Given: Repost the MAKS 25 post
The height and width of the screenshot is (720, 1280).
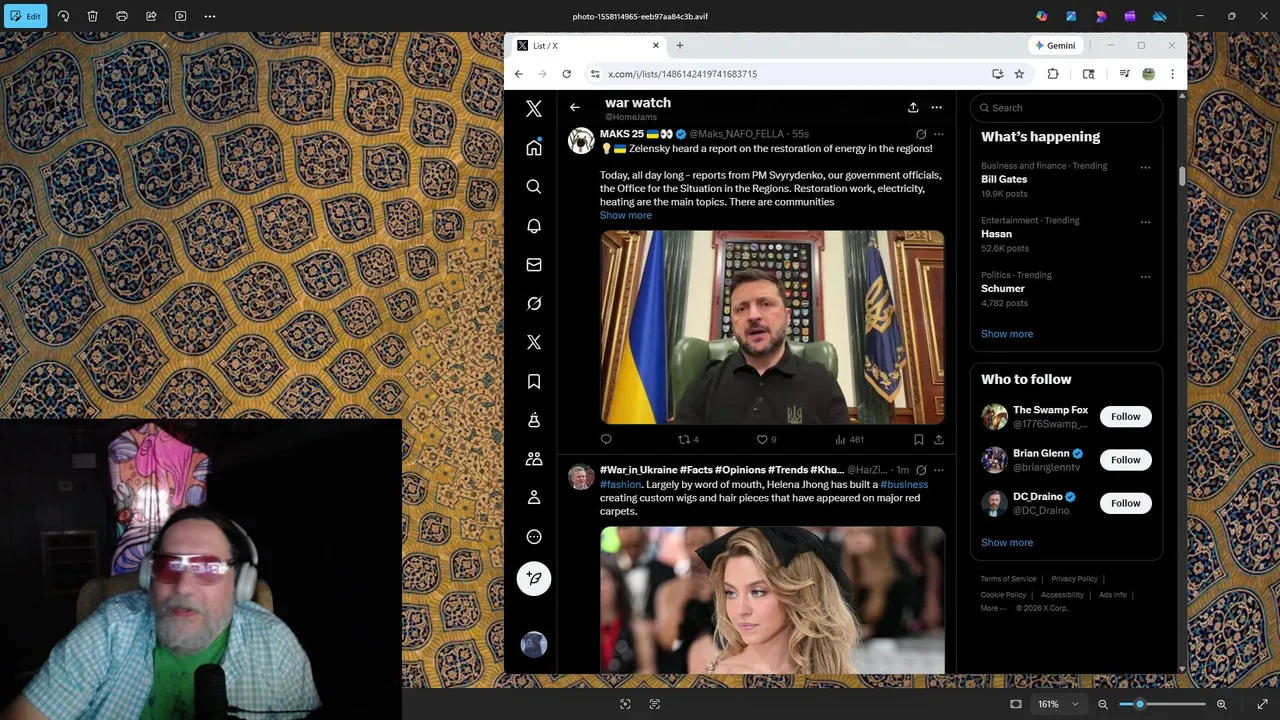Looking at the screenshot, I should tap(688, 439).
